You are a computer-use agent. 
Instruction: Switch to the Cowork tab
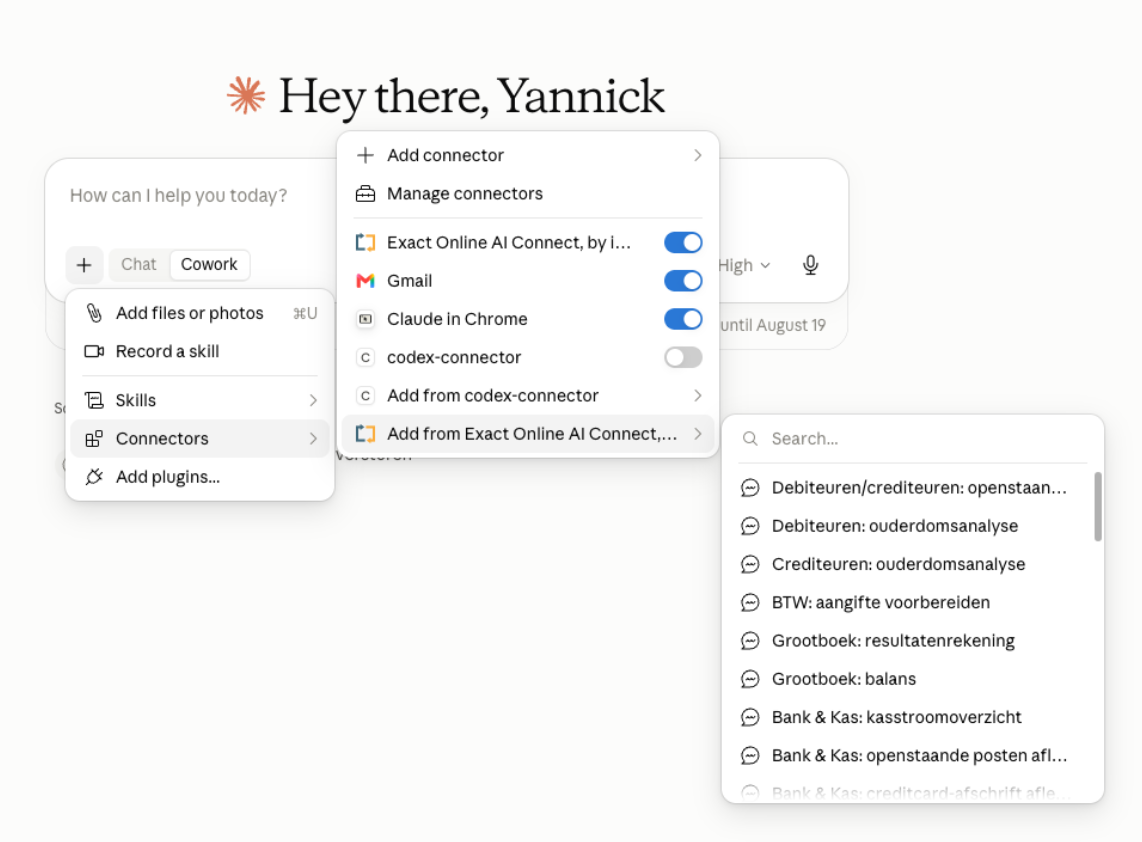click(209, 264)
